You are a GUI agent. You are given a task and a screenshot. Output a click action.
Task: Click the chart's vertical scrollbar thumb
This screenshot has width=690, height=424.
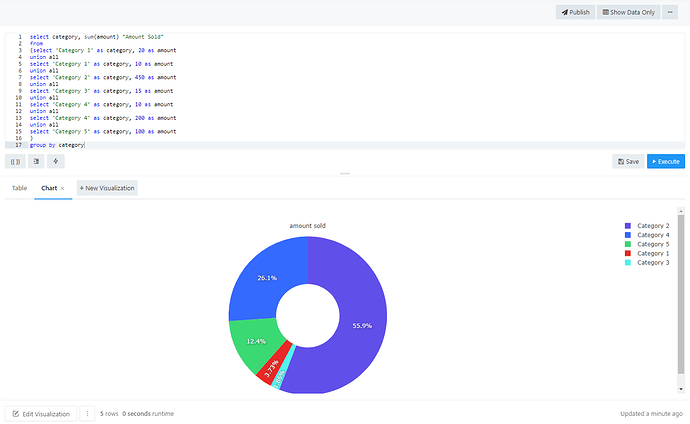[681, 294]
